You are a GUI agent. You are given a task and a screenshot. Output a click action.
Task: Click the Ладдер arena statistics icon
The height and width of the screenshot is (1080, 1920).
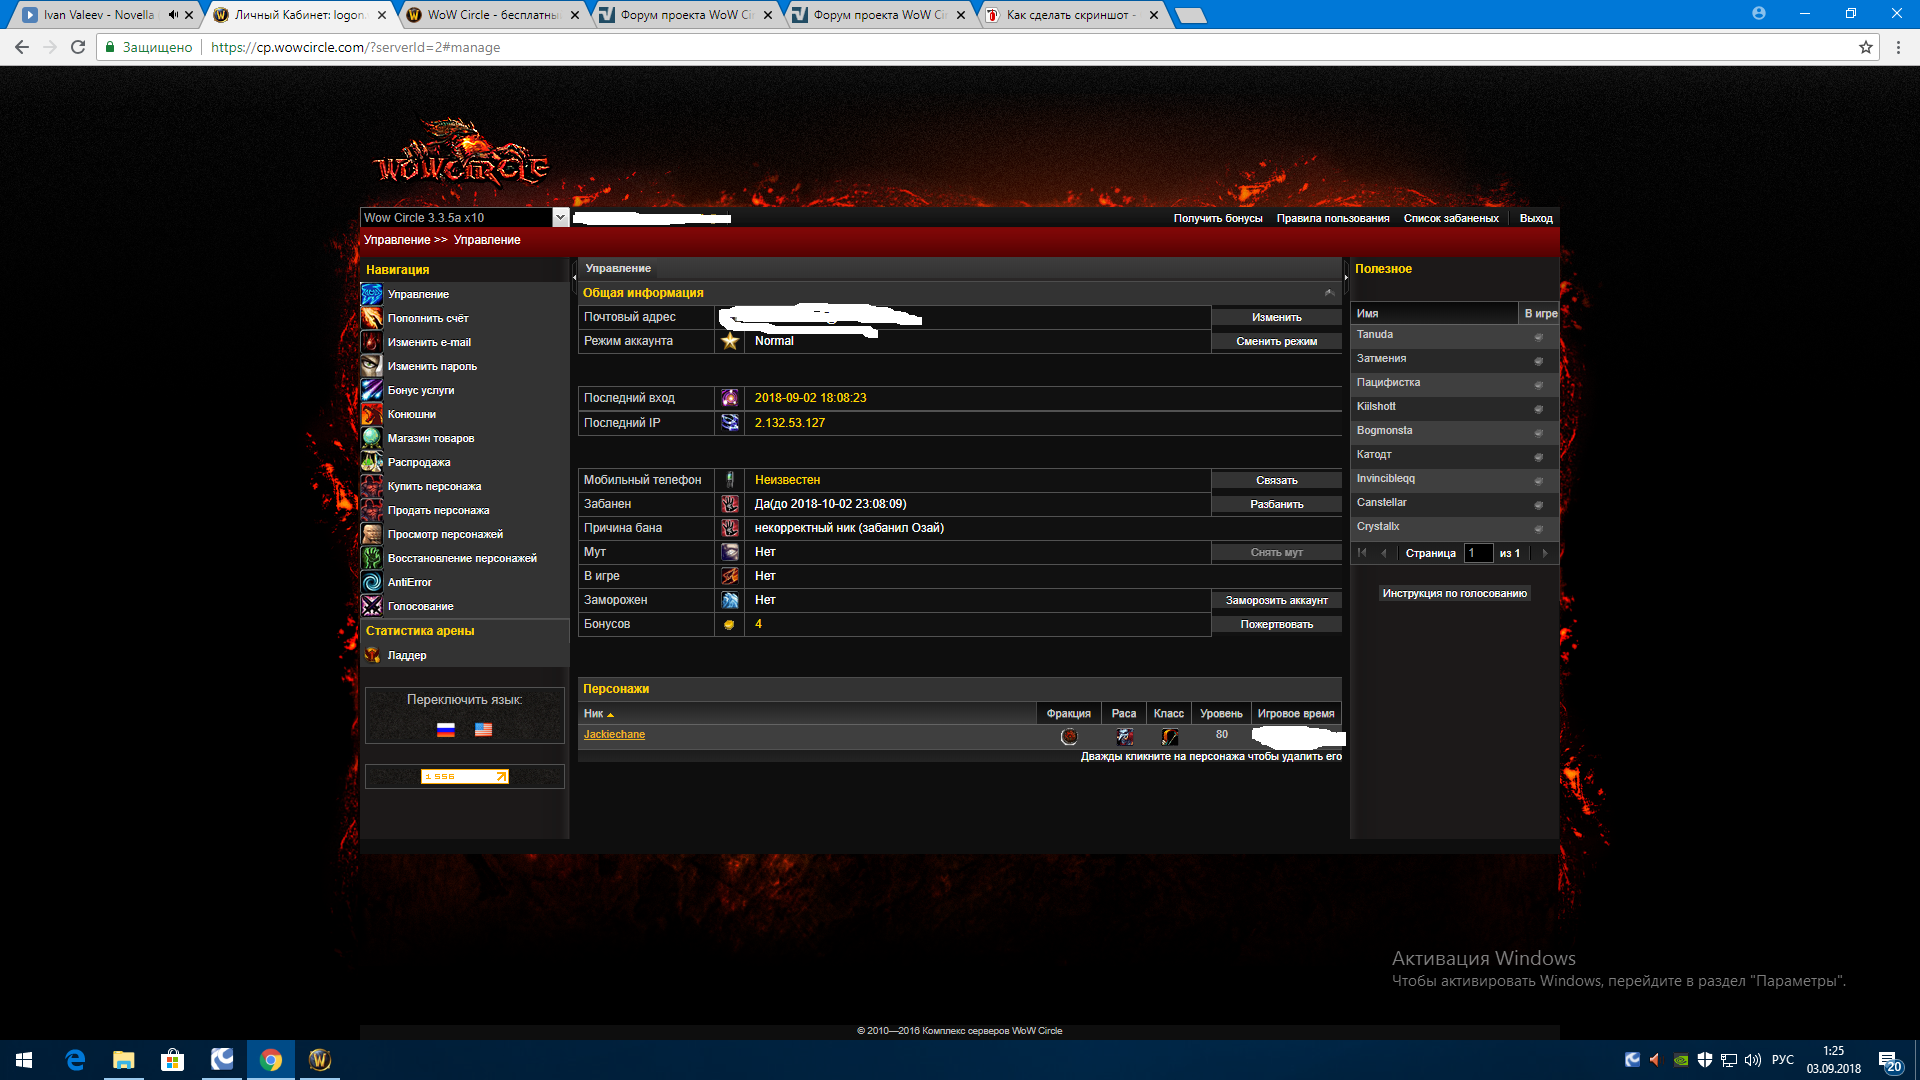(372, 655)
